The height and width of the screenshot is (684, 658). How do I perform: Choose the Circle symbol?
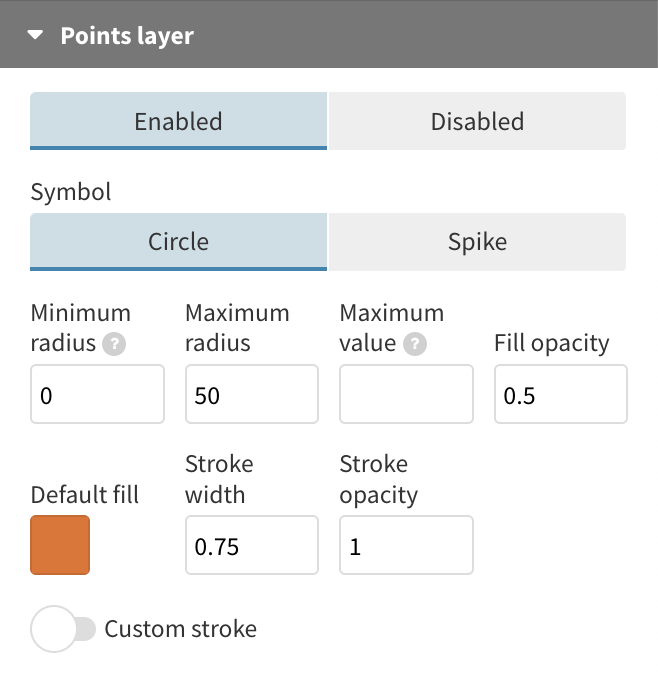click(x=178, y=242)
